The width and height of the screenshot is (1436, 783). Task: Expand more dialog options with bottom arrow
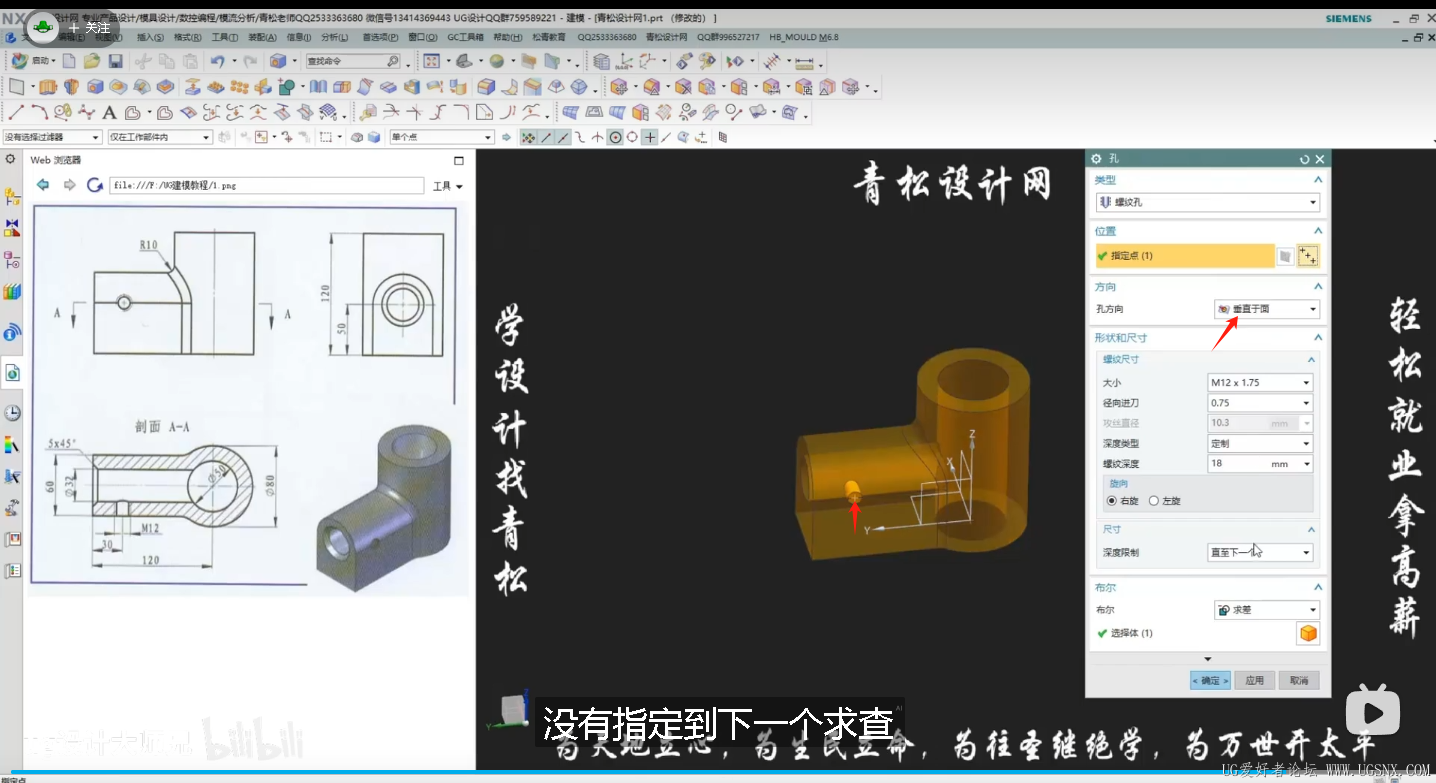tap(1208, 659)
